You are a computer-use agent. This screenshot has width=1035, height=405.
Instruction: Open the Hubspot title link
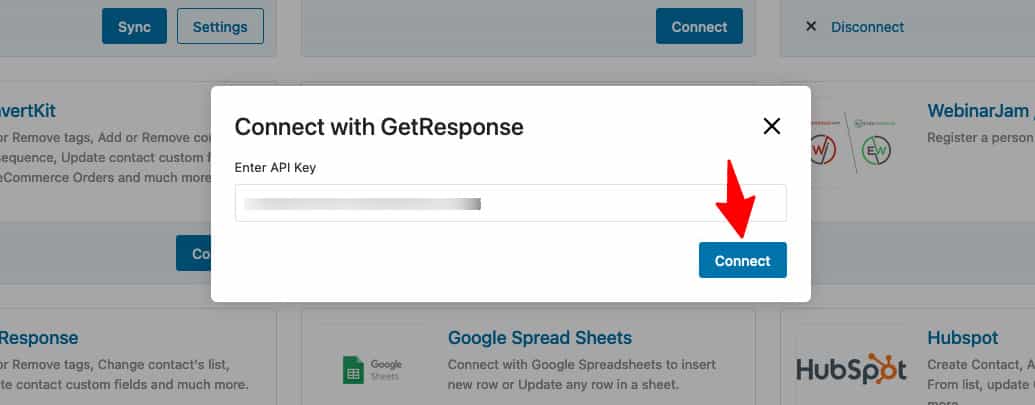click(962, 338)
